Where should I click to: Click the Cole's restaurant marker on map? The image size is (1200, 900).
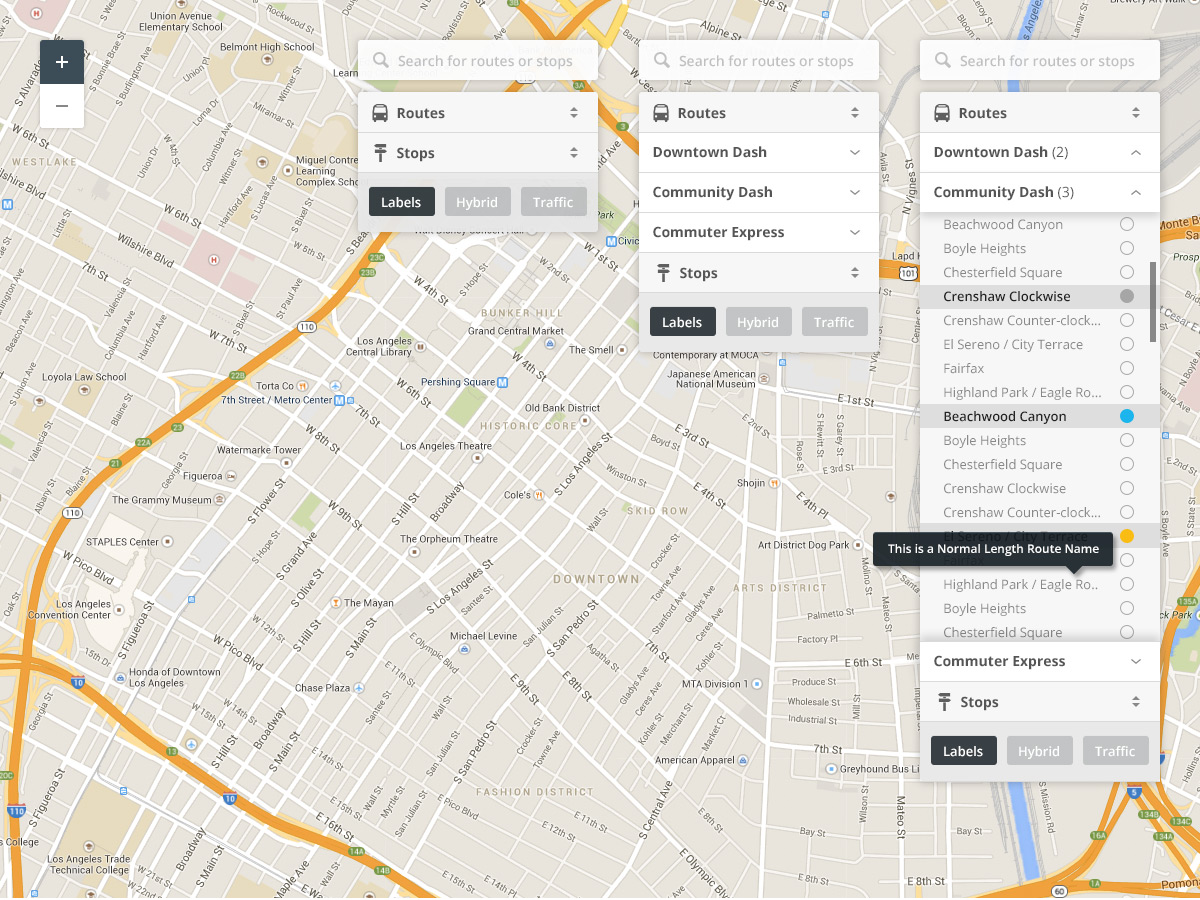click(x=539, y=495)
